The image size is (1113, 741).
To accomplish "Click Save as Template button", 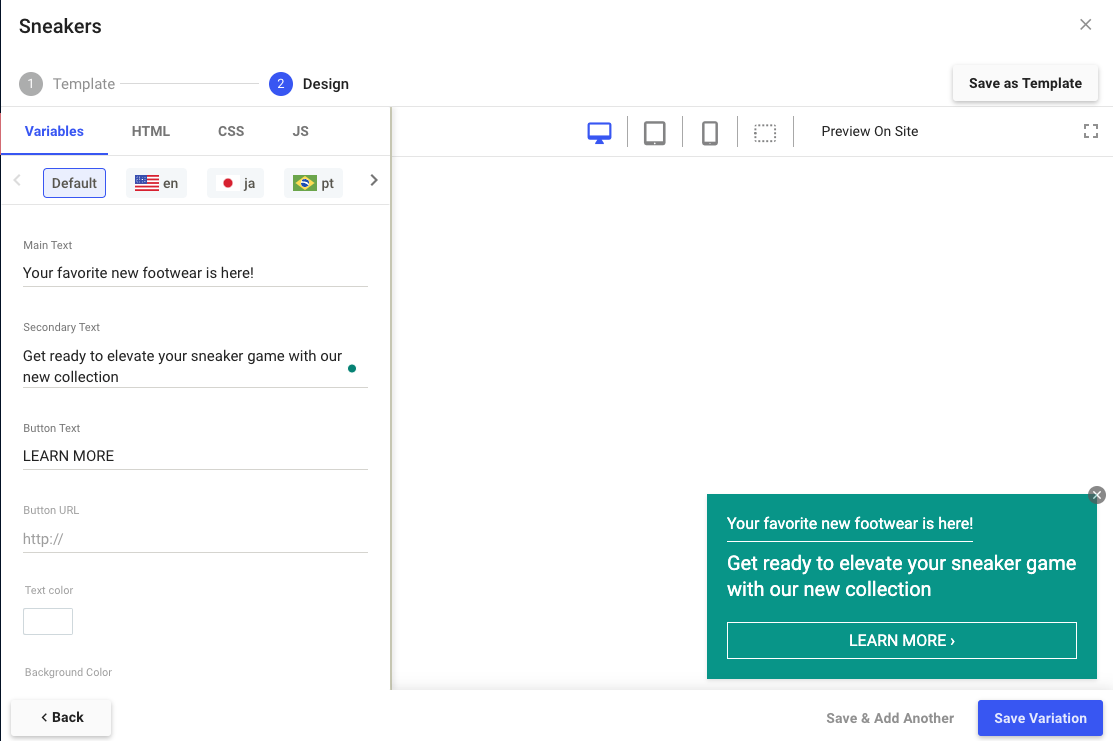I will pyautogui.click(x=1025, y=83).
